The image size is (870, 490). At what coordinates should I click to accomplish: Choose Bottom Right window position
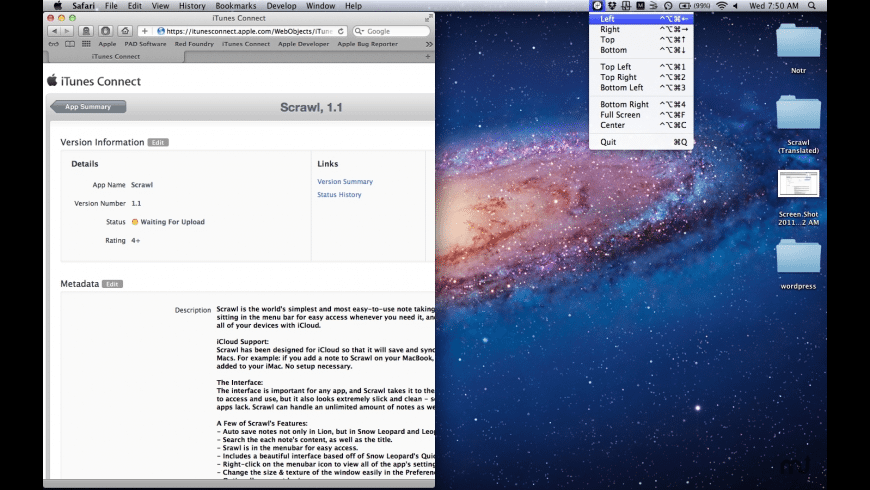click(641, 104)
